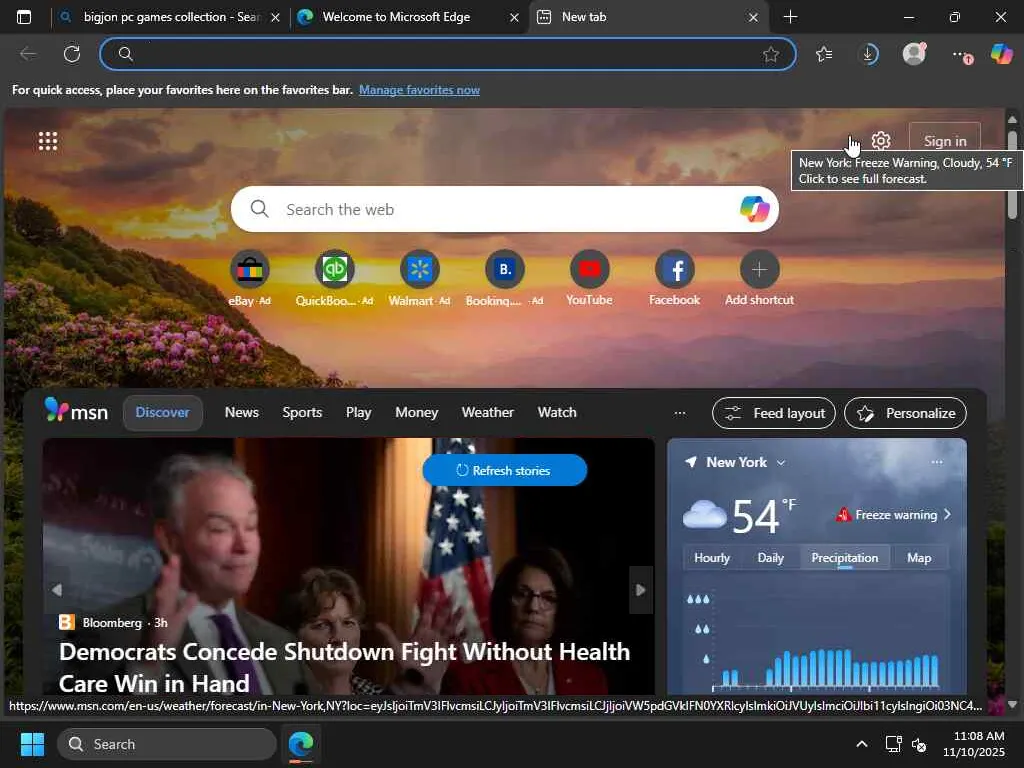Go to previous story arrow
The height and width of the screenshot is (768, 1024).
point(57,590)
